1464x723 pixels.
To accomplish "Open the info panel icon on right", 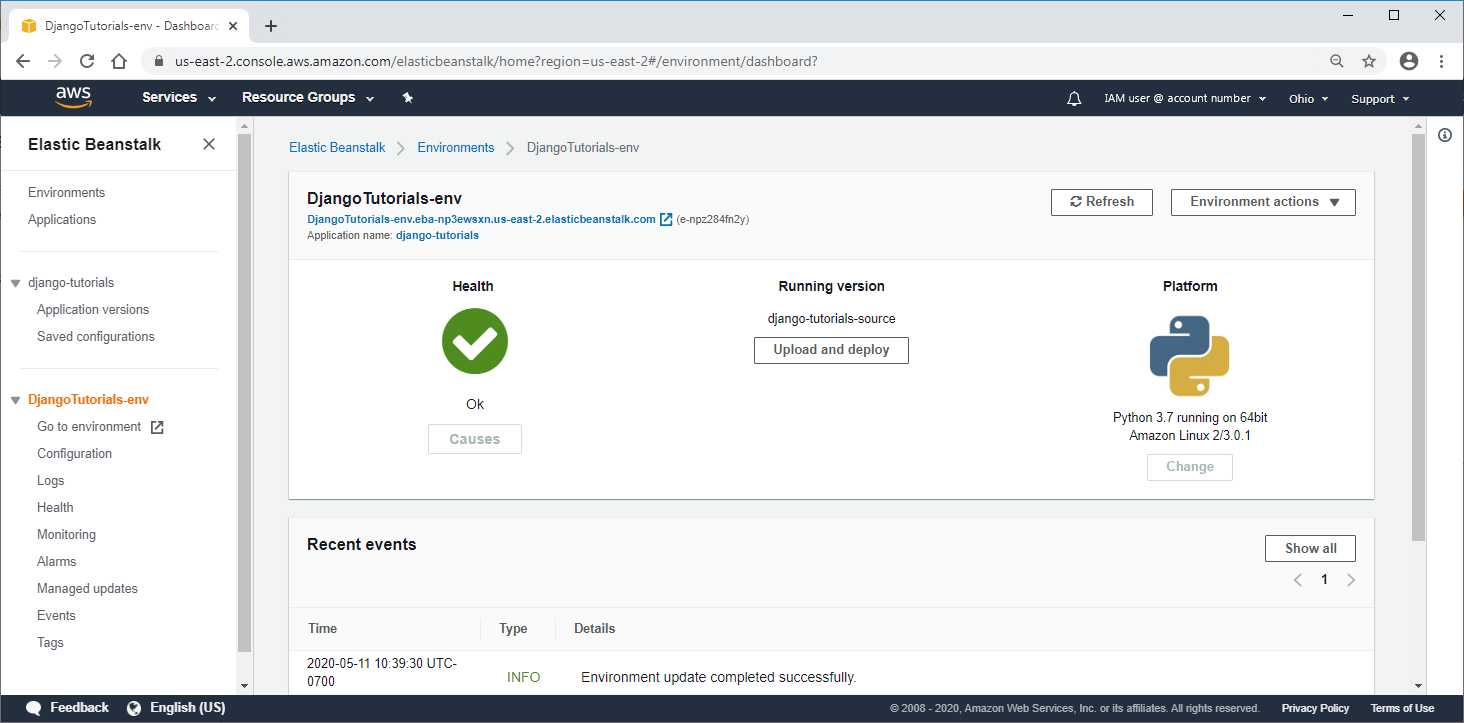I will tap(1445, 135).
